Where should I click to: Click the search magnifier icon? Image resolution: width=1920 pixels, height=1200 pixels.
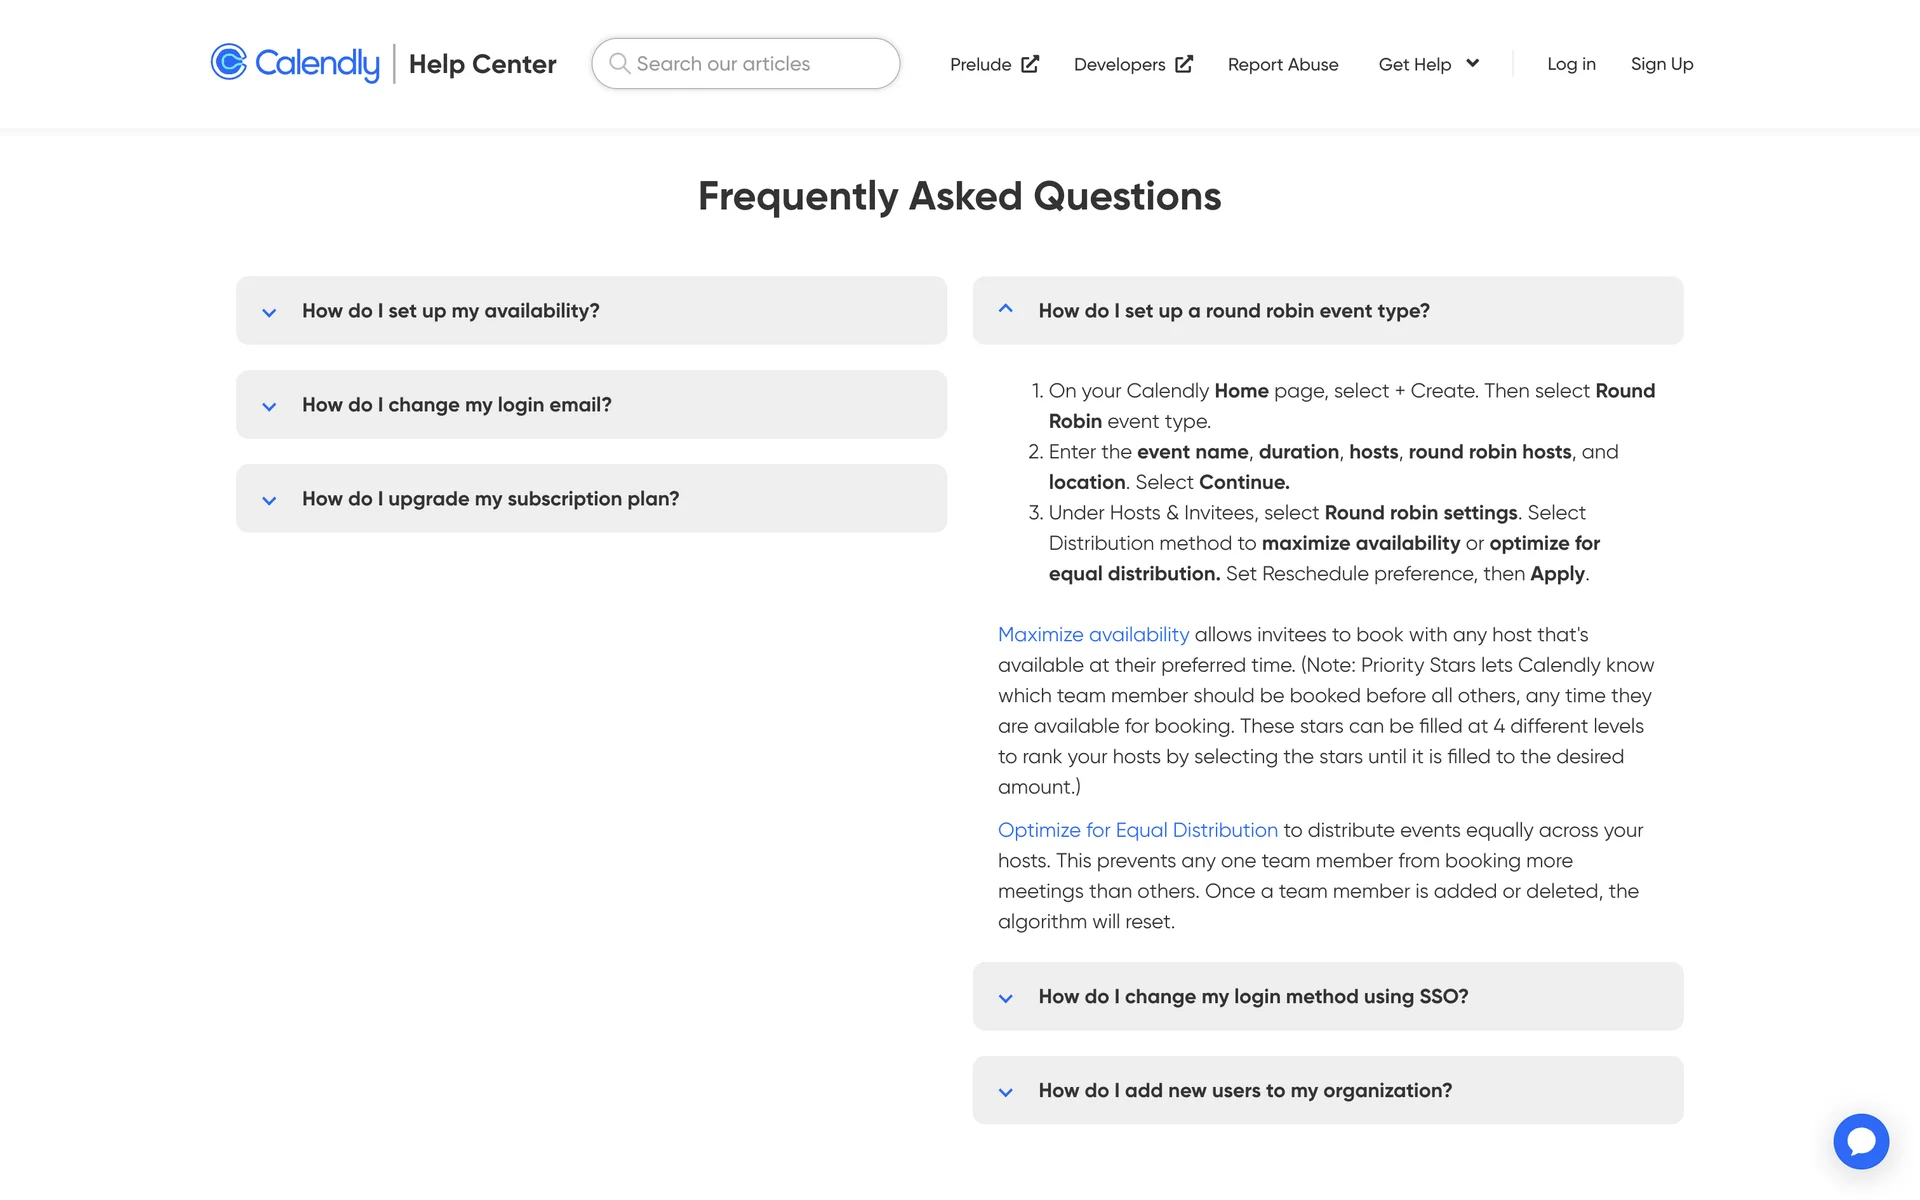pyautogui.click(x=619, y=63)
